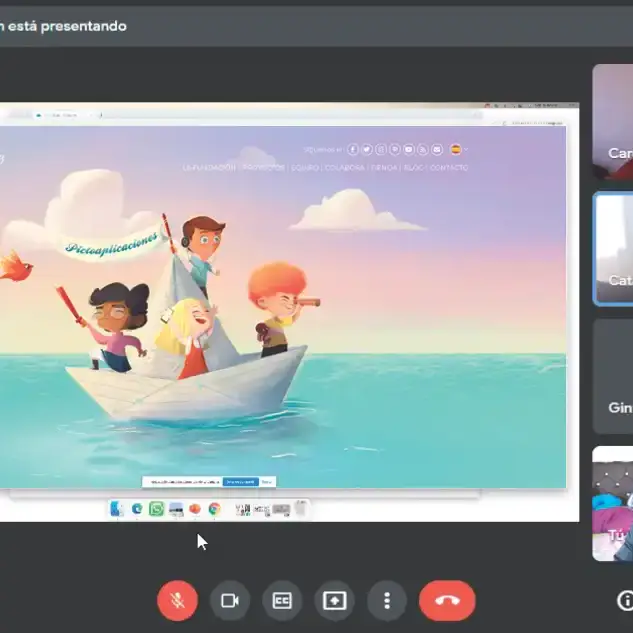Click the Finder icon in the shared dock

coord(117,509)
